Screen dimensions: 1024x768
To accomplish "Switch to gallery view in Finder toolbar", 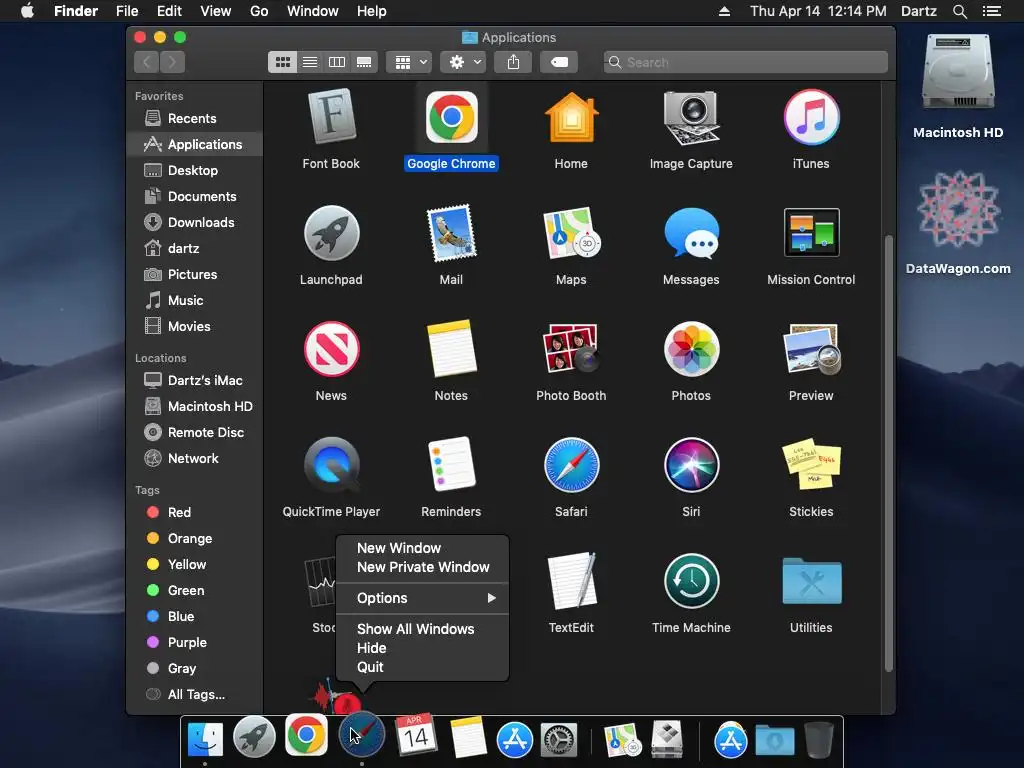I will (364, 62).
